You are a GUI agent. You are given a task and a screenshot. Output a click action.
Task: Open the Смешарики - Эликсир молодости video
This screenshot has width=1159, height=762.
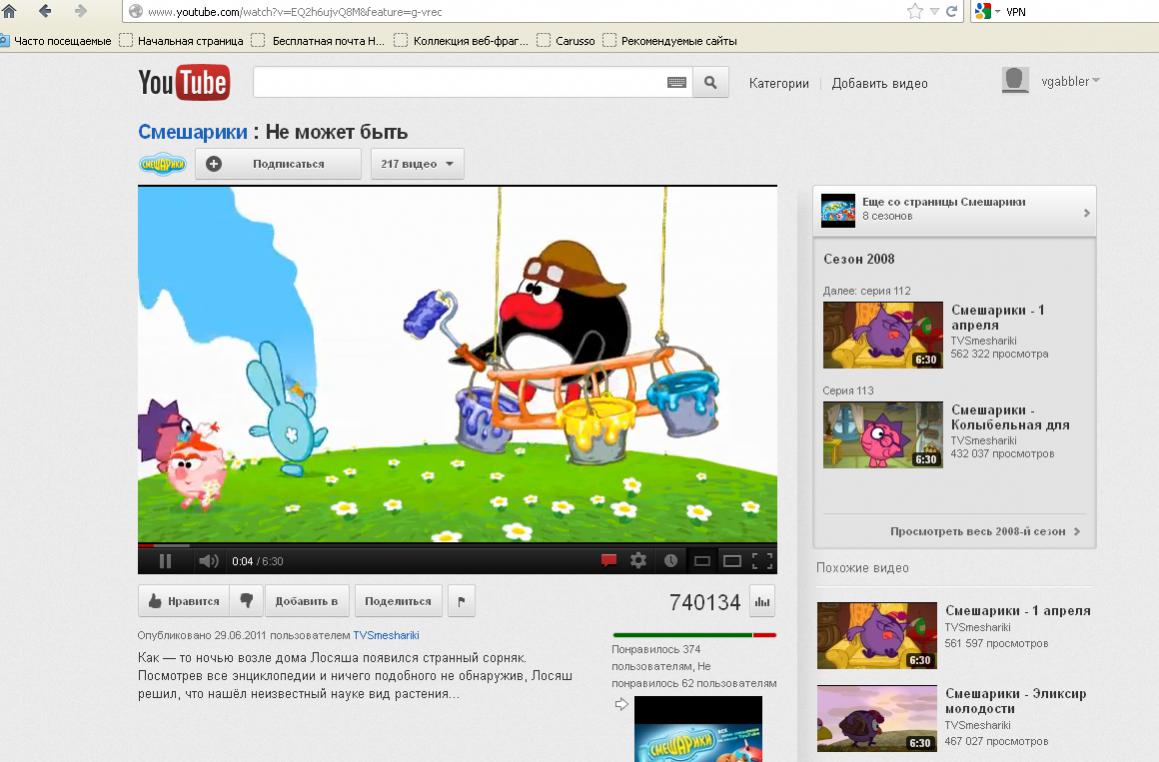(x=1016, y=701)
